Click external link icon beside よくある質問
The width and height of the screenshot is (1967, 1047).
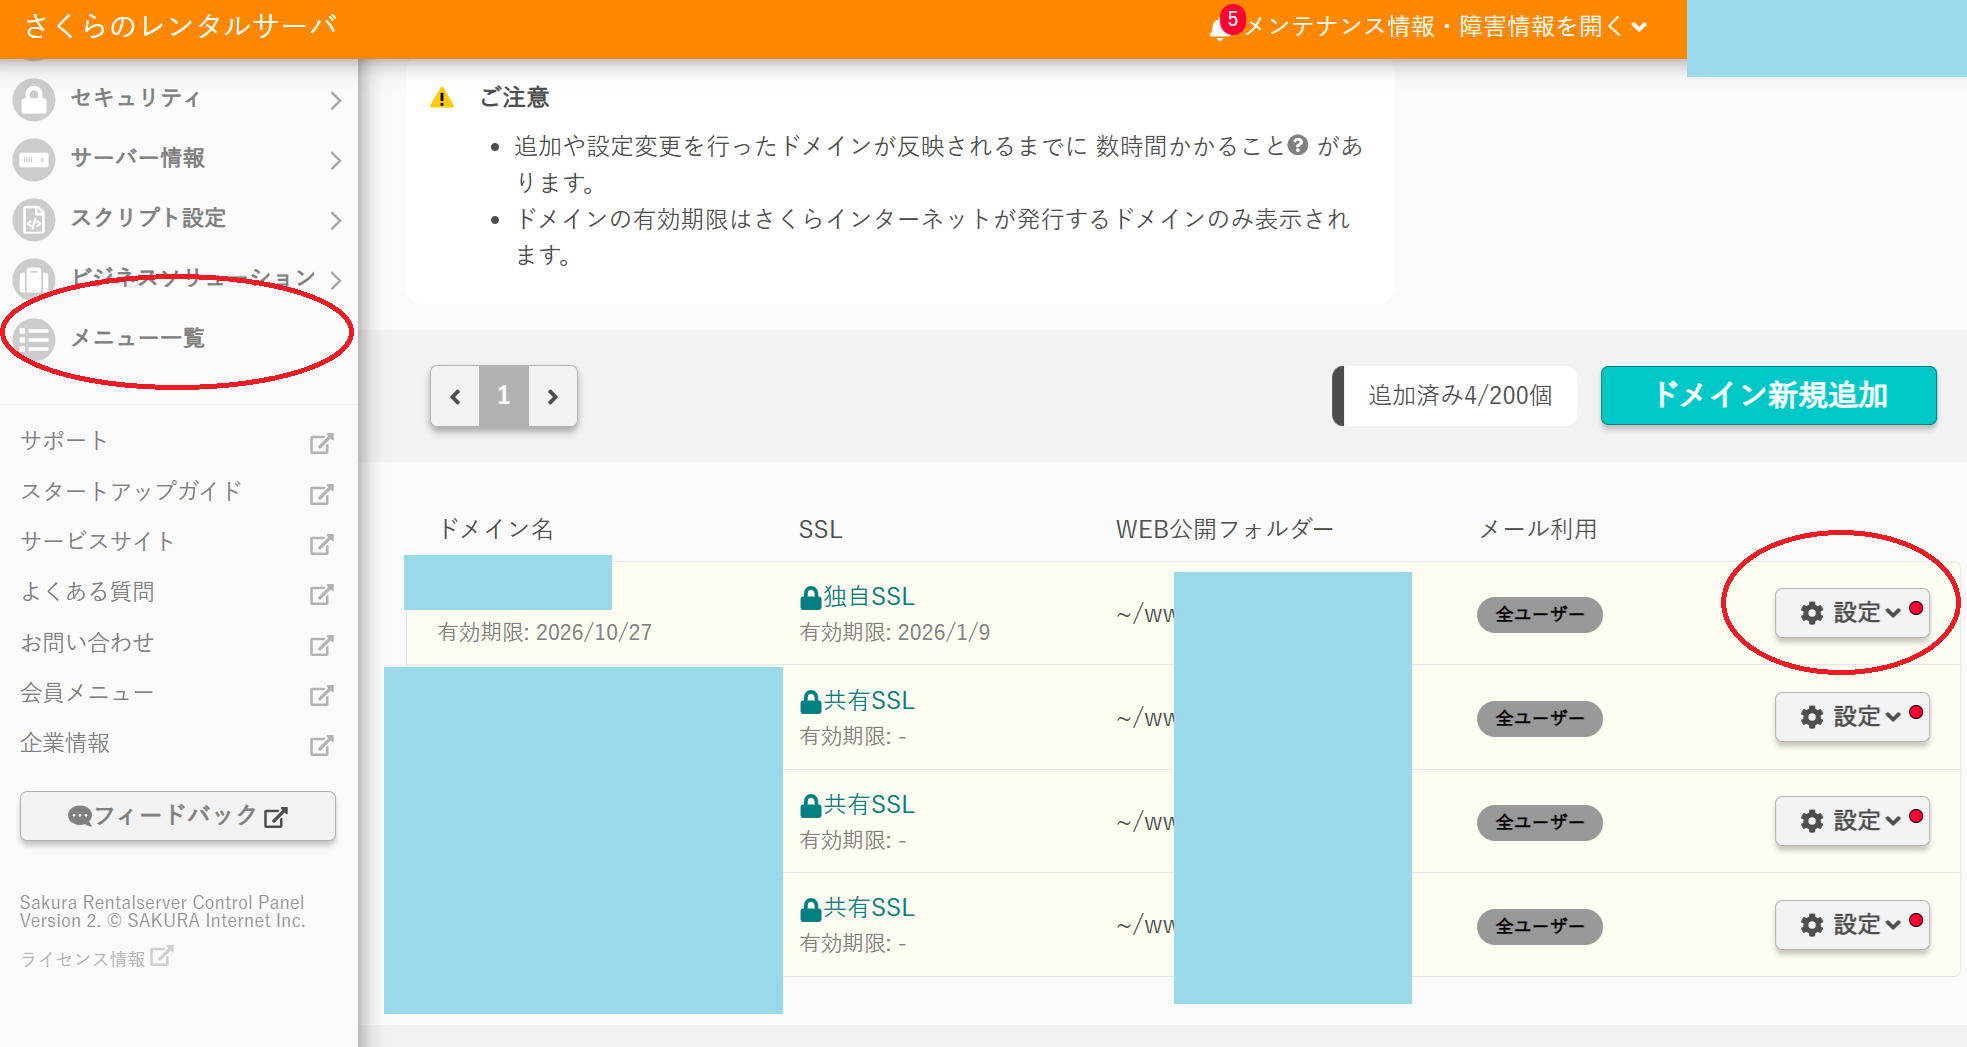click(x=321, y=594)
